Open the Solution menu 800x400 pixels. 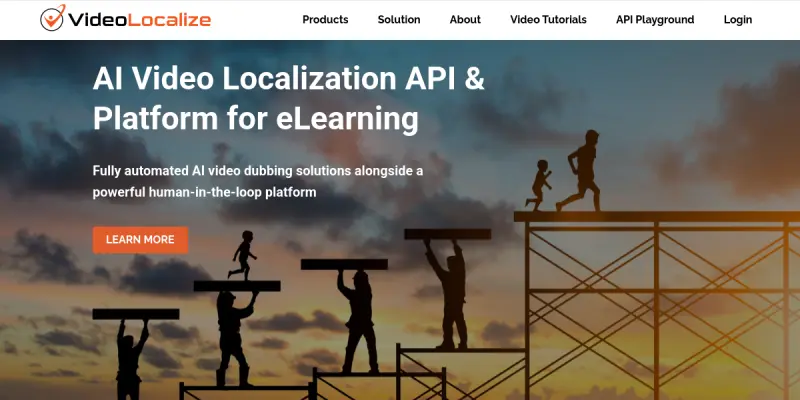tap(399, 20)
